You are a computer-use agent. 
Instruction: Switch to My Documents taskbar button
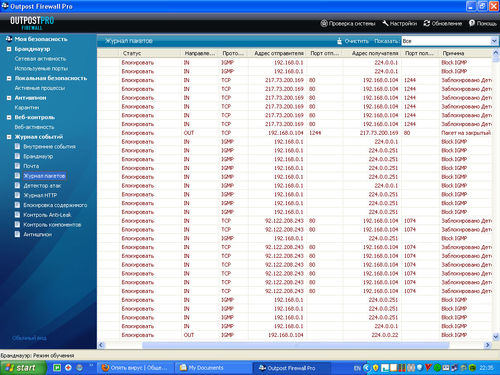[213, 368]
